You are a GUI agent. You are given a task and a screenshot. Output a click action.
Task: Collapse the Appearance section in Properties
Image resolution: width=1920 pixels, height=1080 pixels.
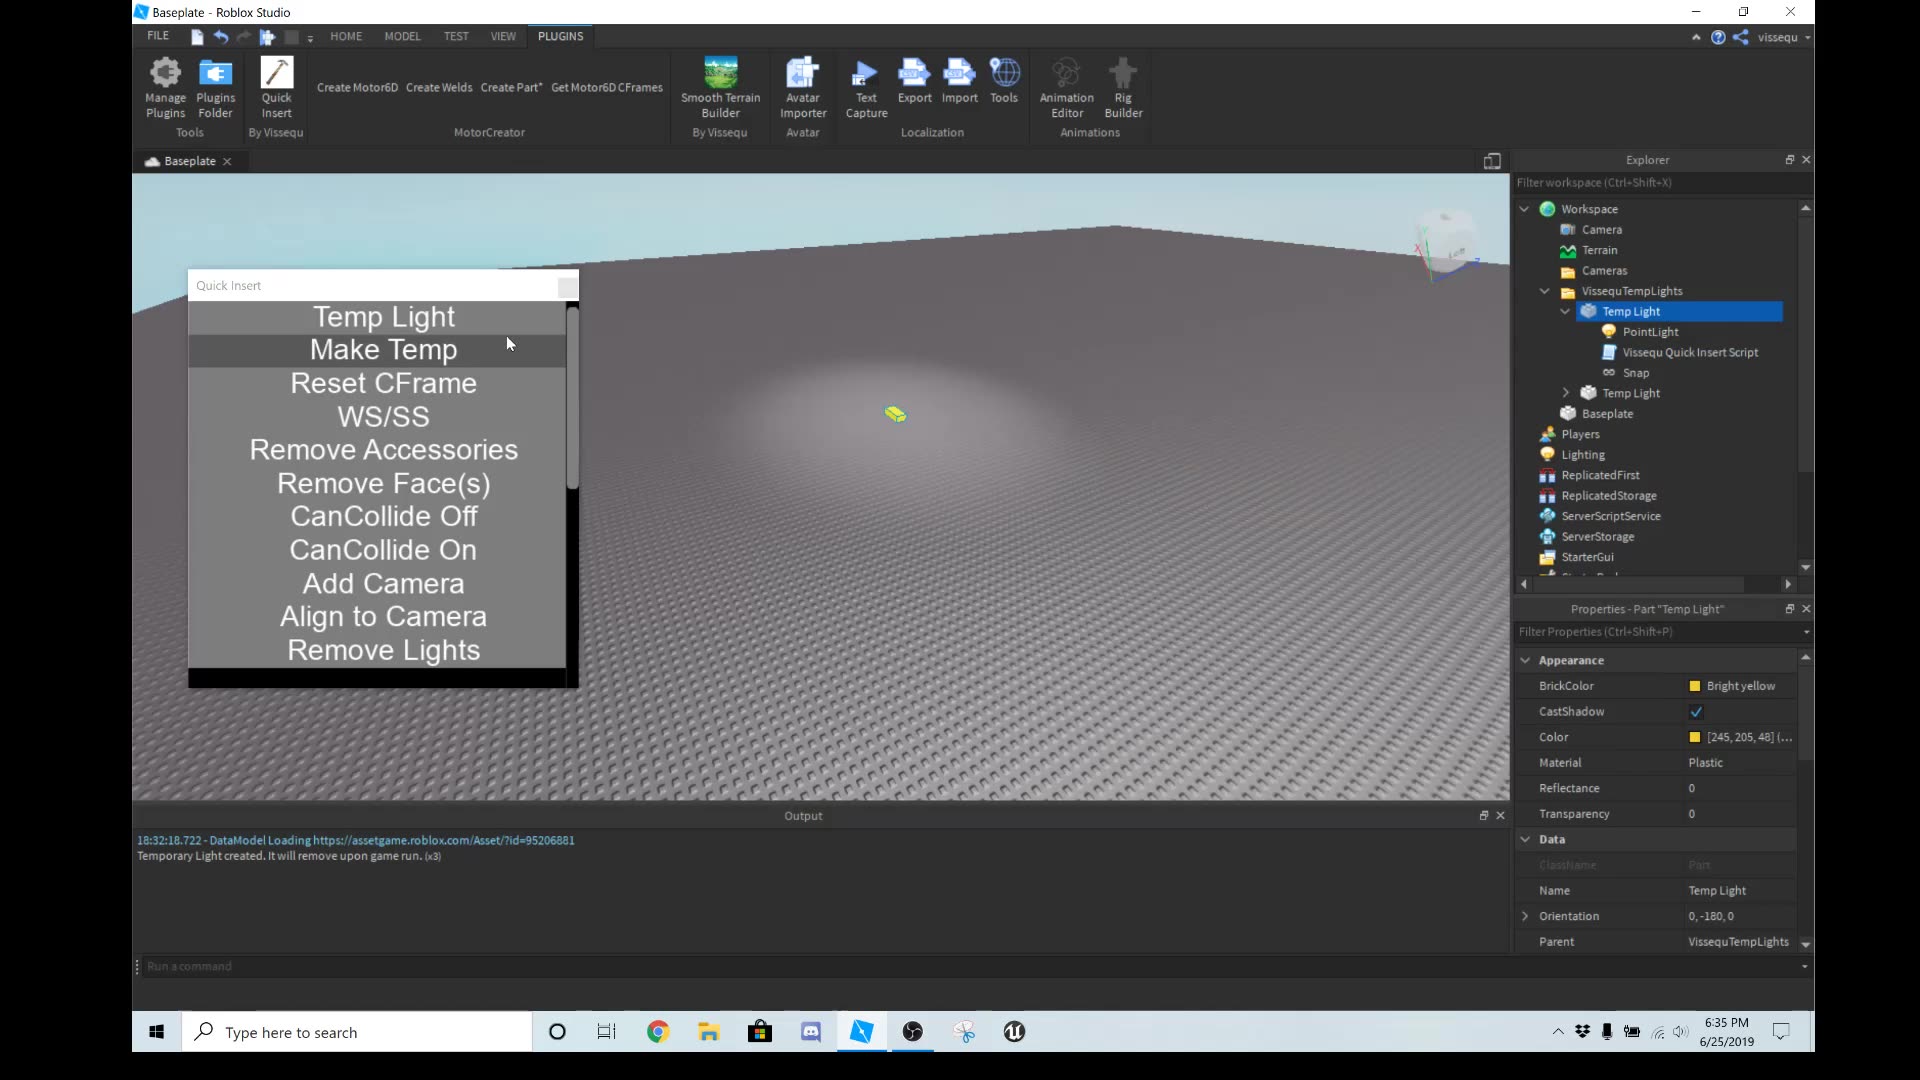pos(1527,660)
